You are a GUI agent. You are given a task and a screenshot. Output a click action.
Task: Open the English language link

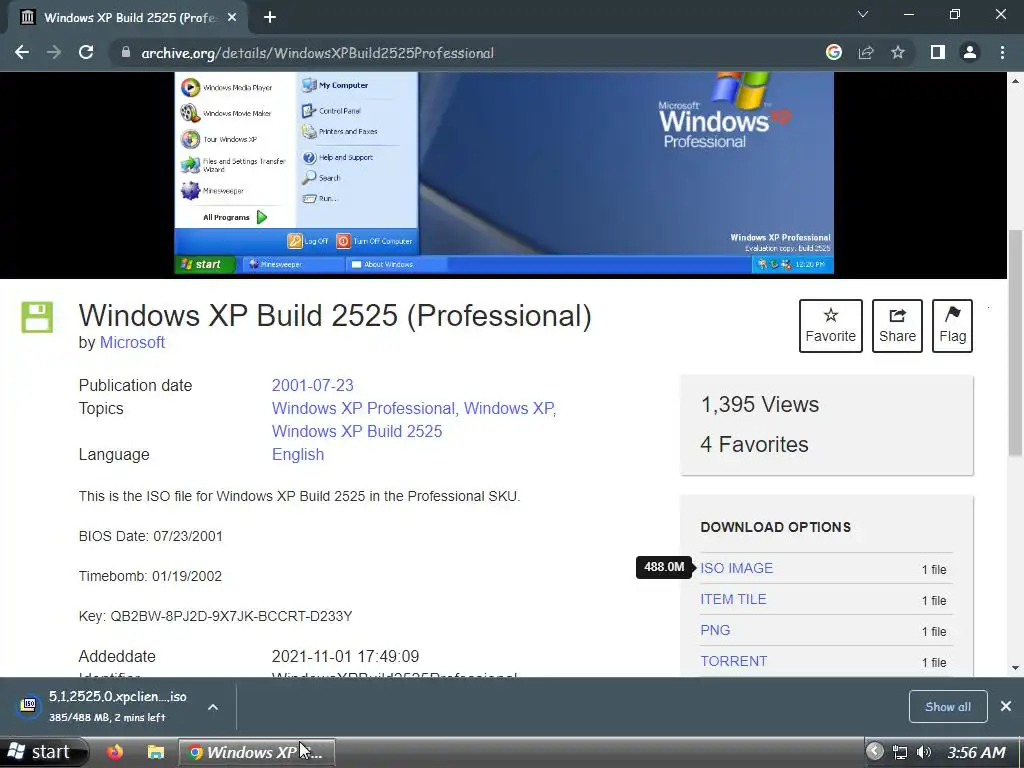click(x=298, y=455)
